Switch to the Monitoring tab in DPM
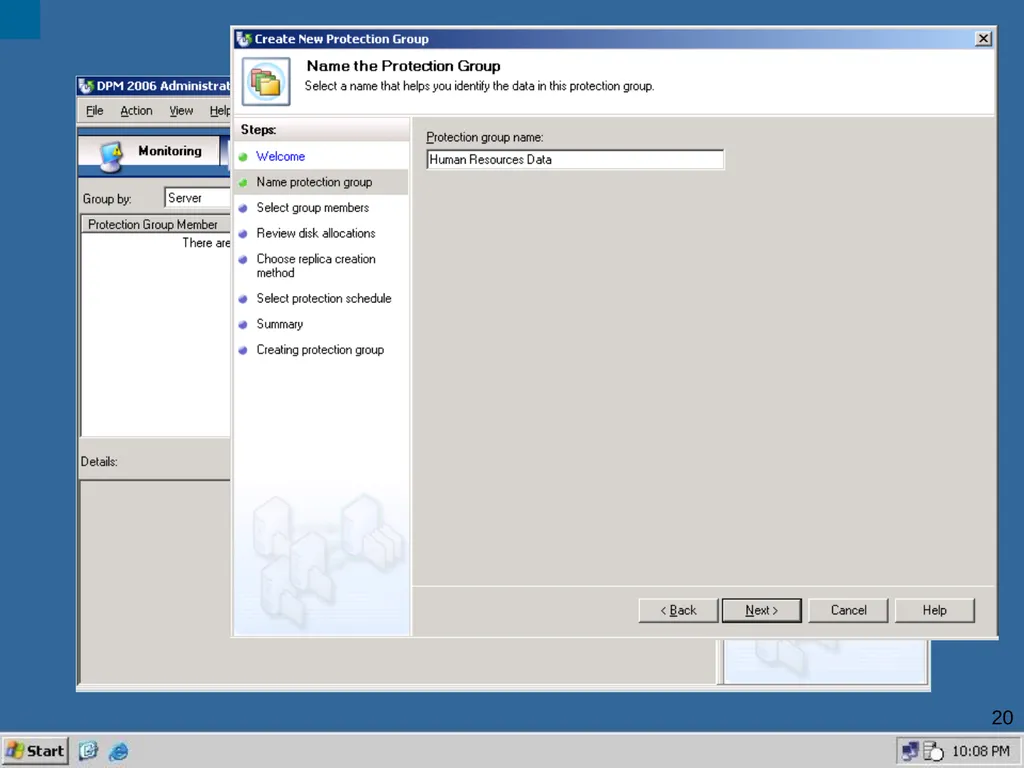 click(x=150, y=152)
